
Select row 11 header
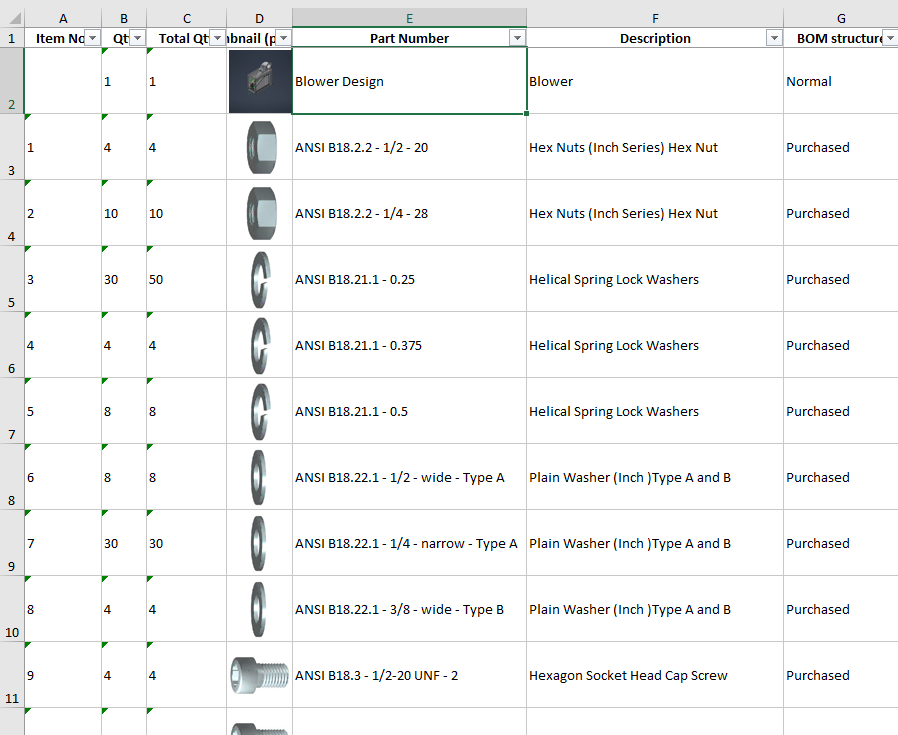11,675
